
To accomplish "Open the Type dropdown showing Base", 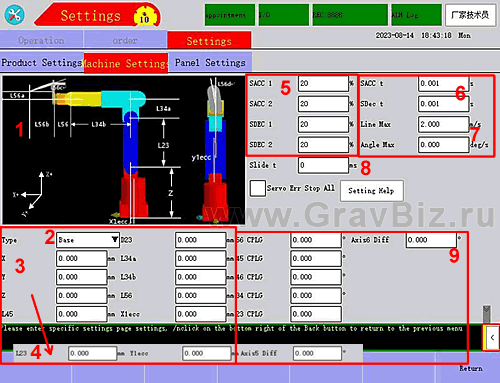I will (x=88, y=240).
